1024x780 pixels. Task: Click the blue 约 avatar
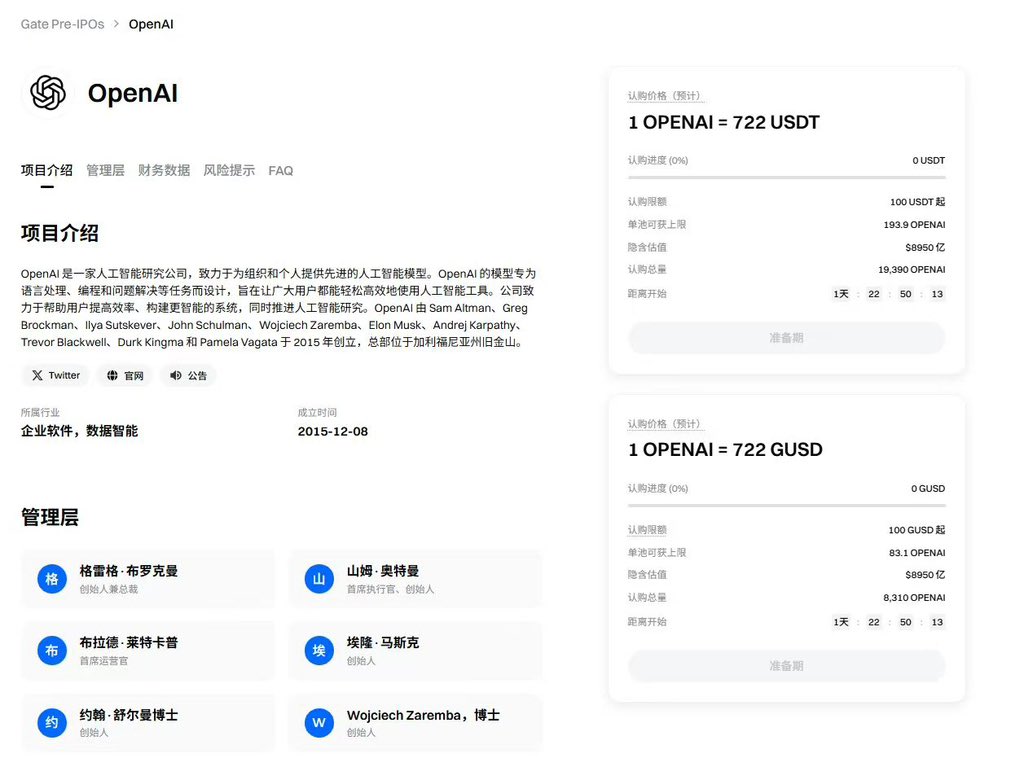52,723
